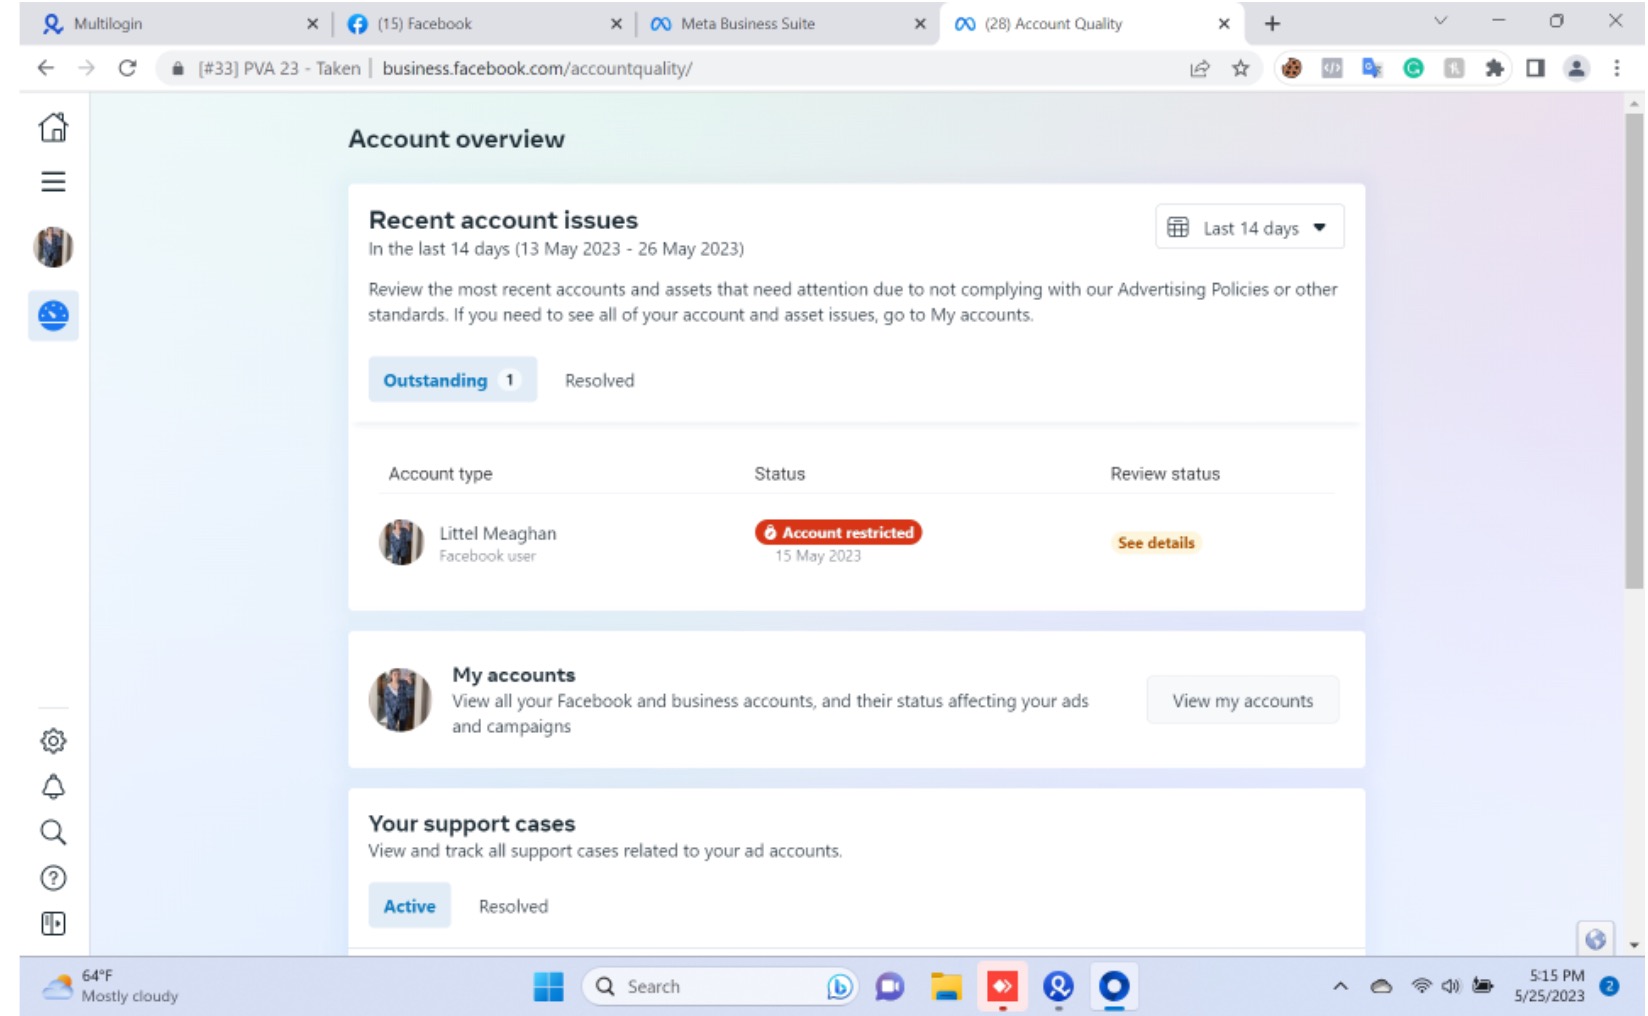The image size is (1648, 1016).
Task: Open the tab search chevron
Action: (x=1440, y=21)
